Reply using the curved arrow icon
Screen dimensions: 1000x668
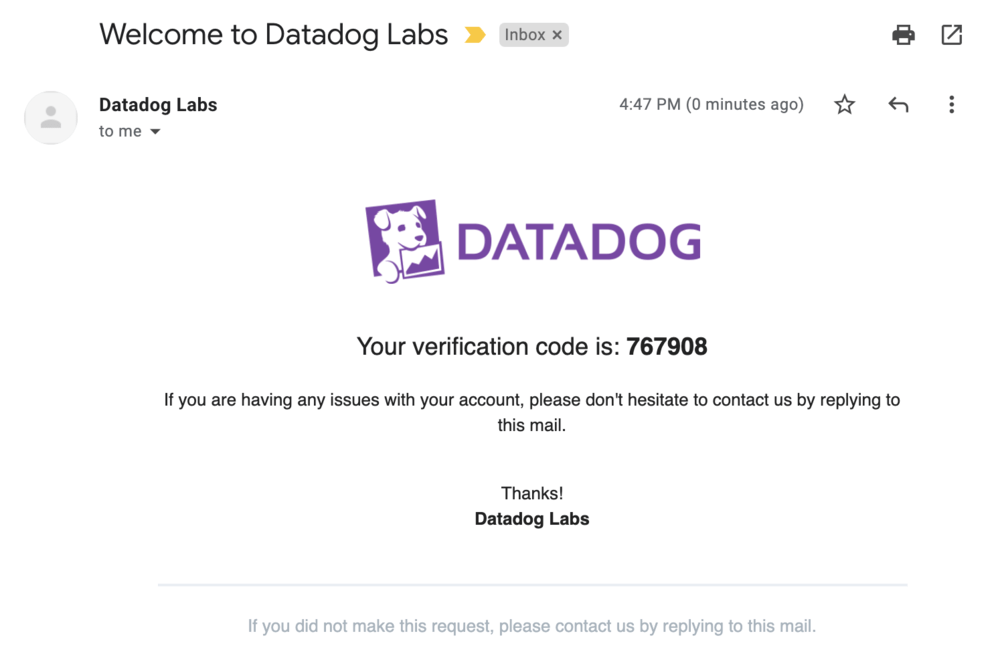(x=898, y=105)
